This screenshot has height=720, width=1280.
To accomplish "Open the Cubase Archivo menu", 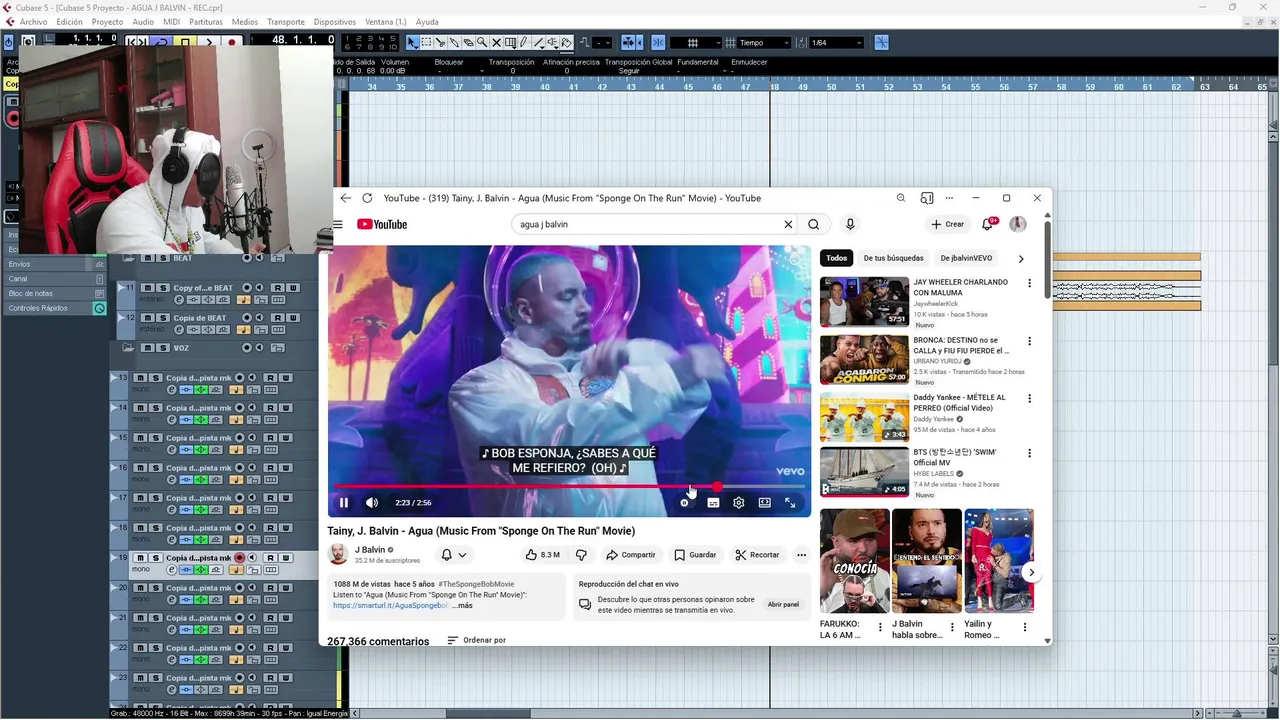I will pos(33,22).
